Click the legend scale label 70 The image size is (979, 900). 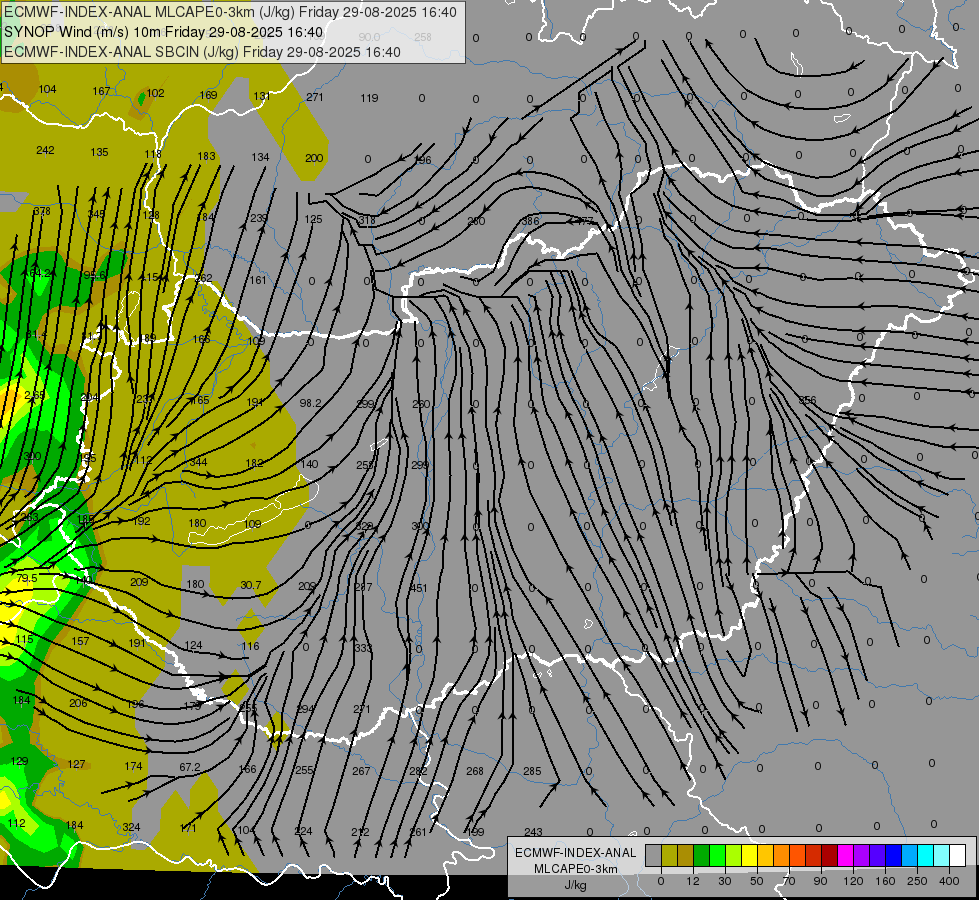[x=789, y=881]
